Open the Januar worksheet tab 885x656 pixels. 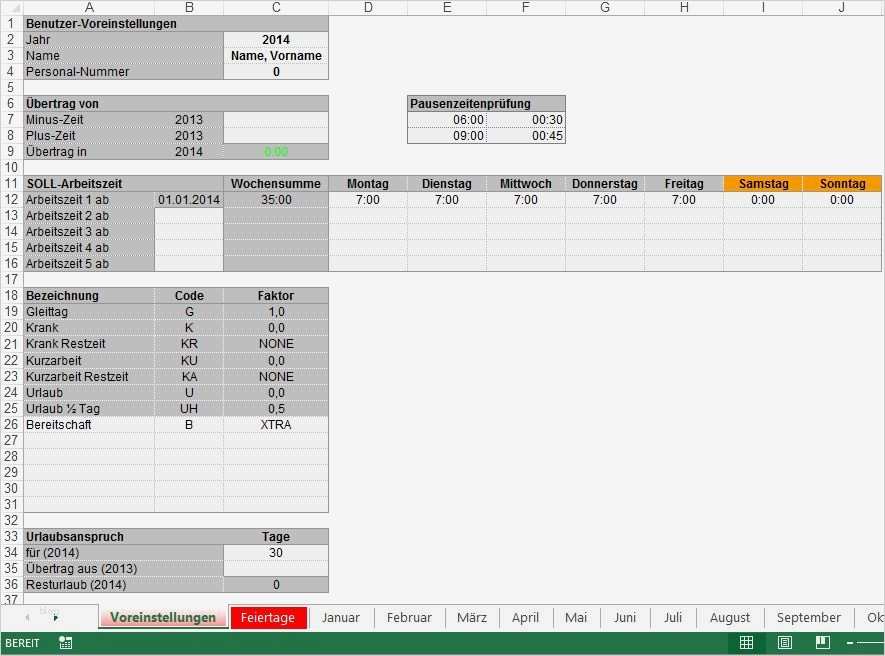click(x=340, y=617)
